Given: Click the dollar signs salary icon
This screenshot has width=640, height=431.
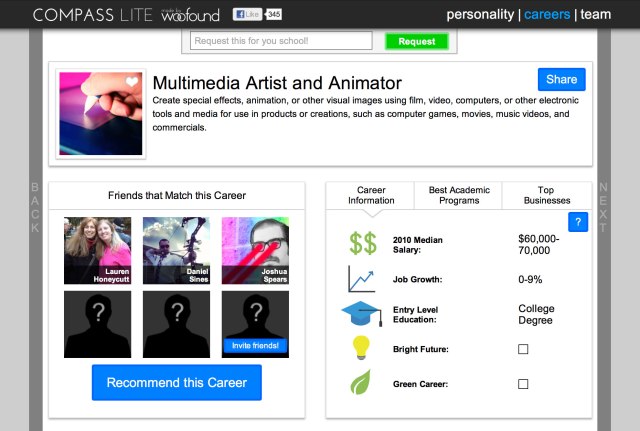Looking at the screenshot, I should tap(362, 243).
